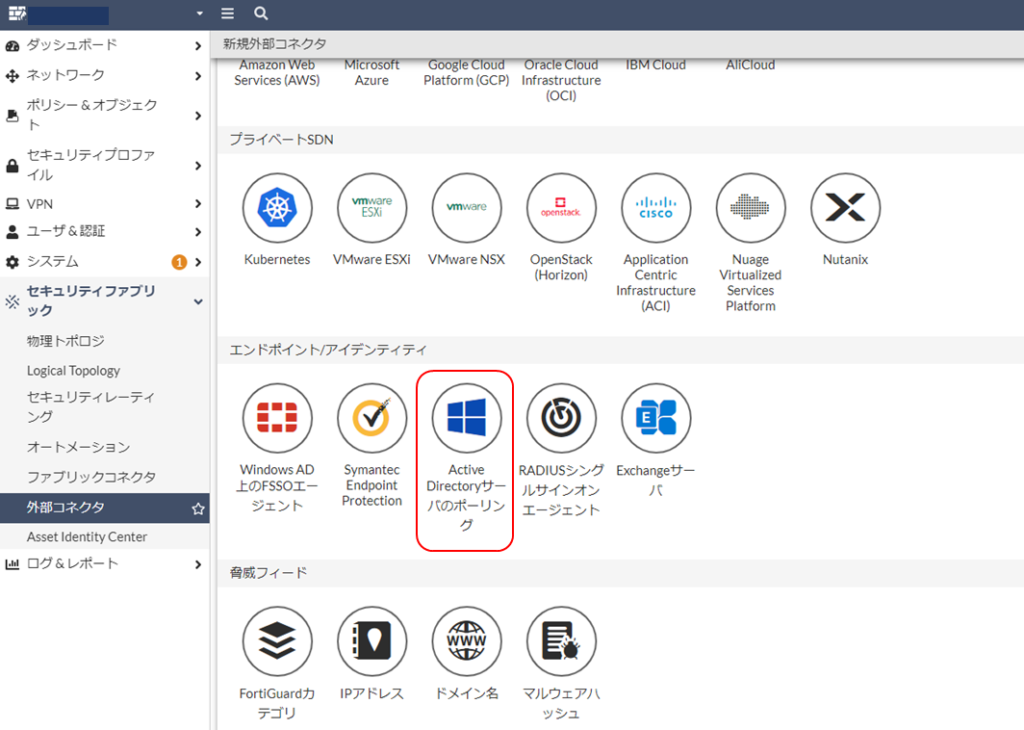Toggle favorite star on 外部コネクタ
This screenshot has height=730, width=1024.
pos(198,508)
